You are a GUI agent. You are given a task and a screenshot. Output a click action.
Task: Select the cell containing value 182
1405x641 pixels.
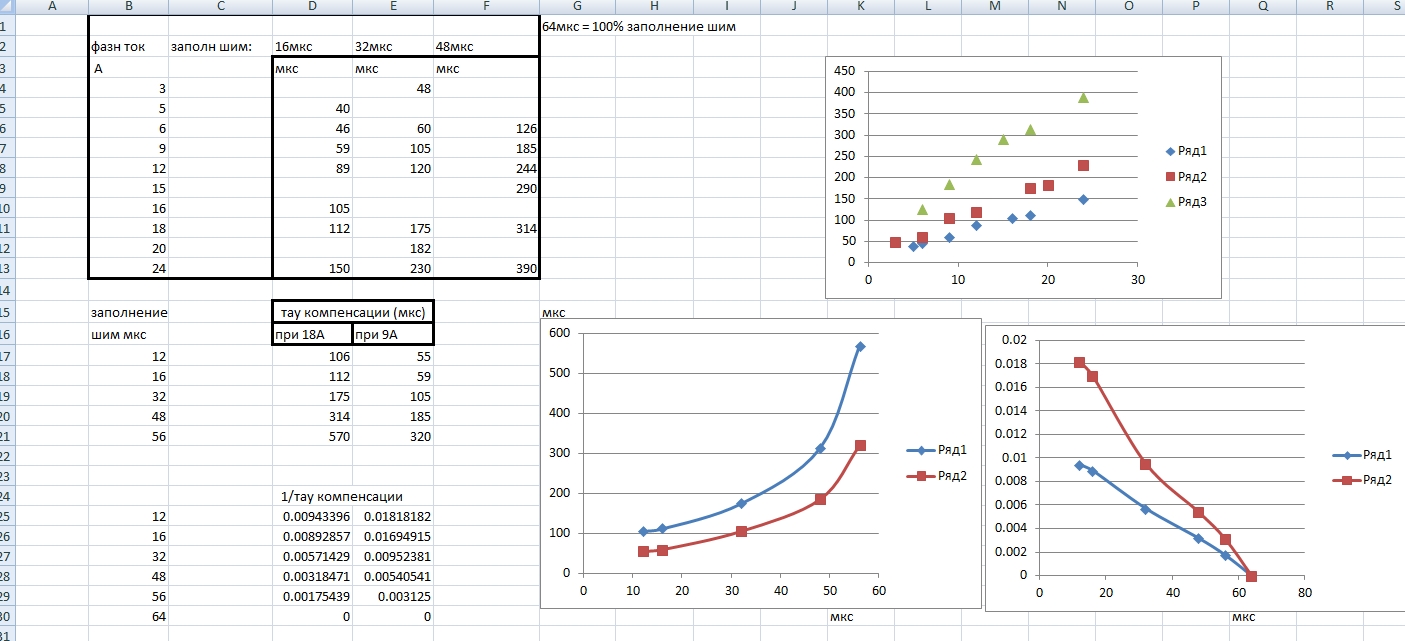tap(393, 249)
